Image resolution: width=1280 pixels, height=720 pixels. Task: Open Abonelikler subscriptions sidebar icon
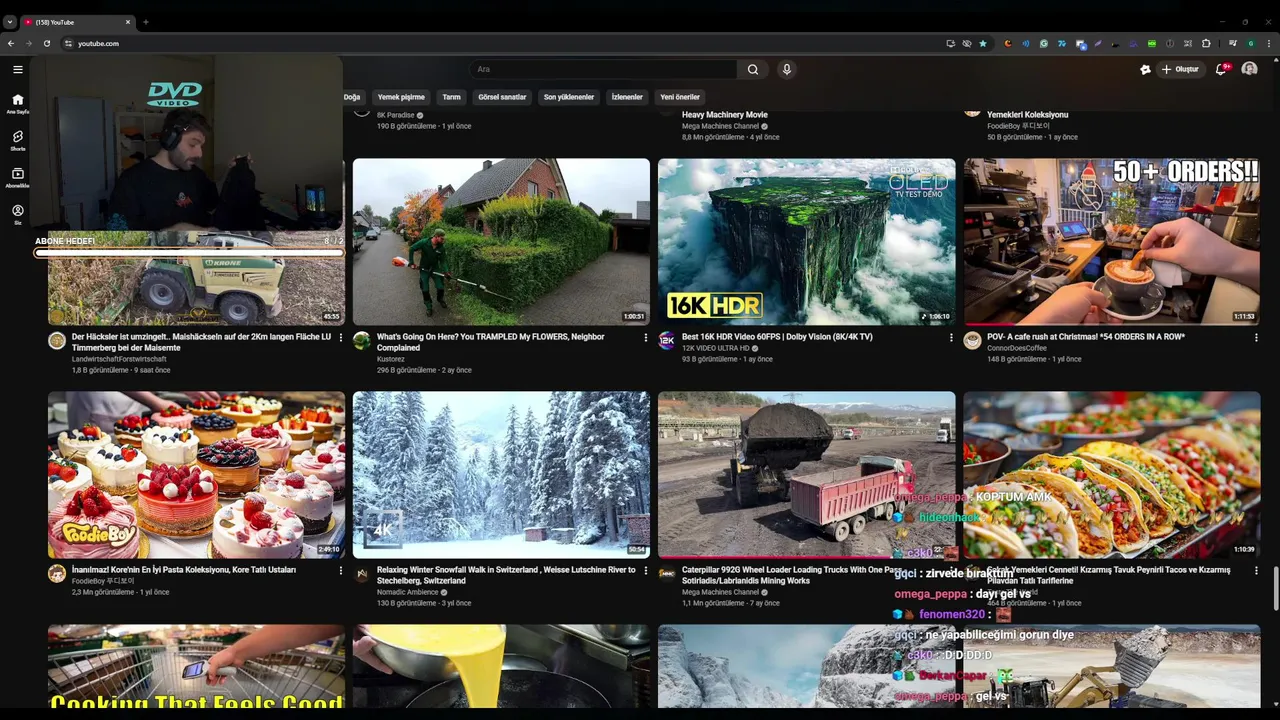click(17, 177)
